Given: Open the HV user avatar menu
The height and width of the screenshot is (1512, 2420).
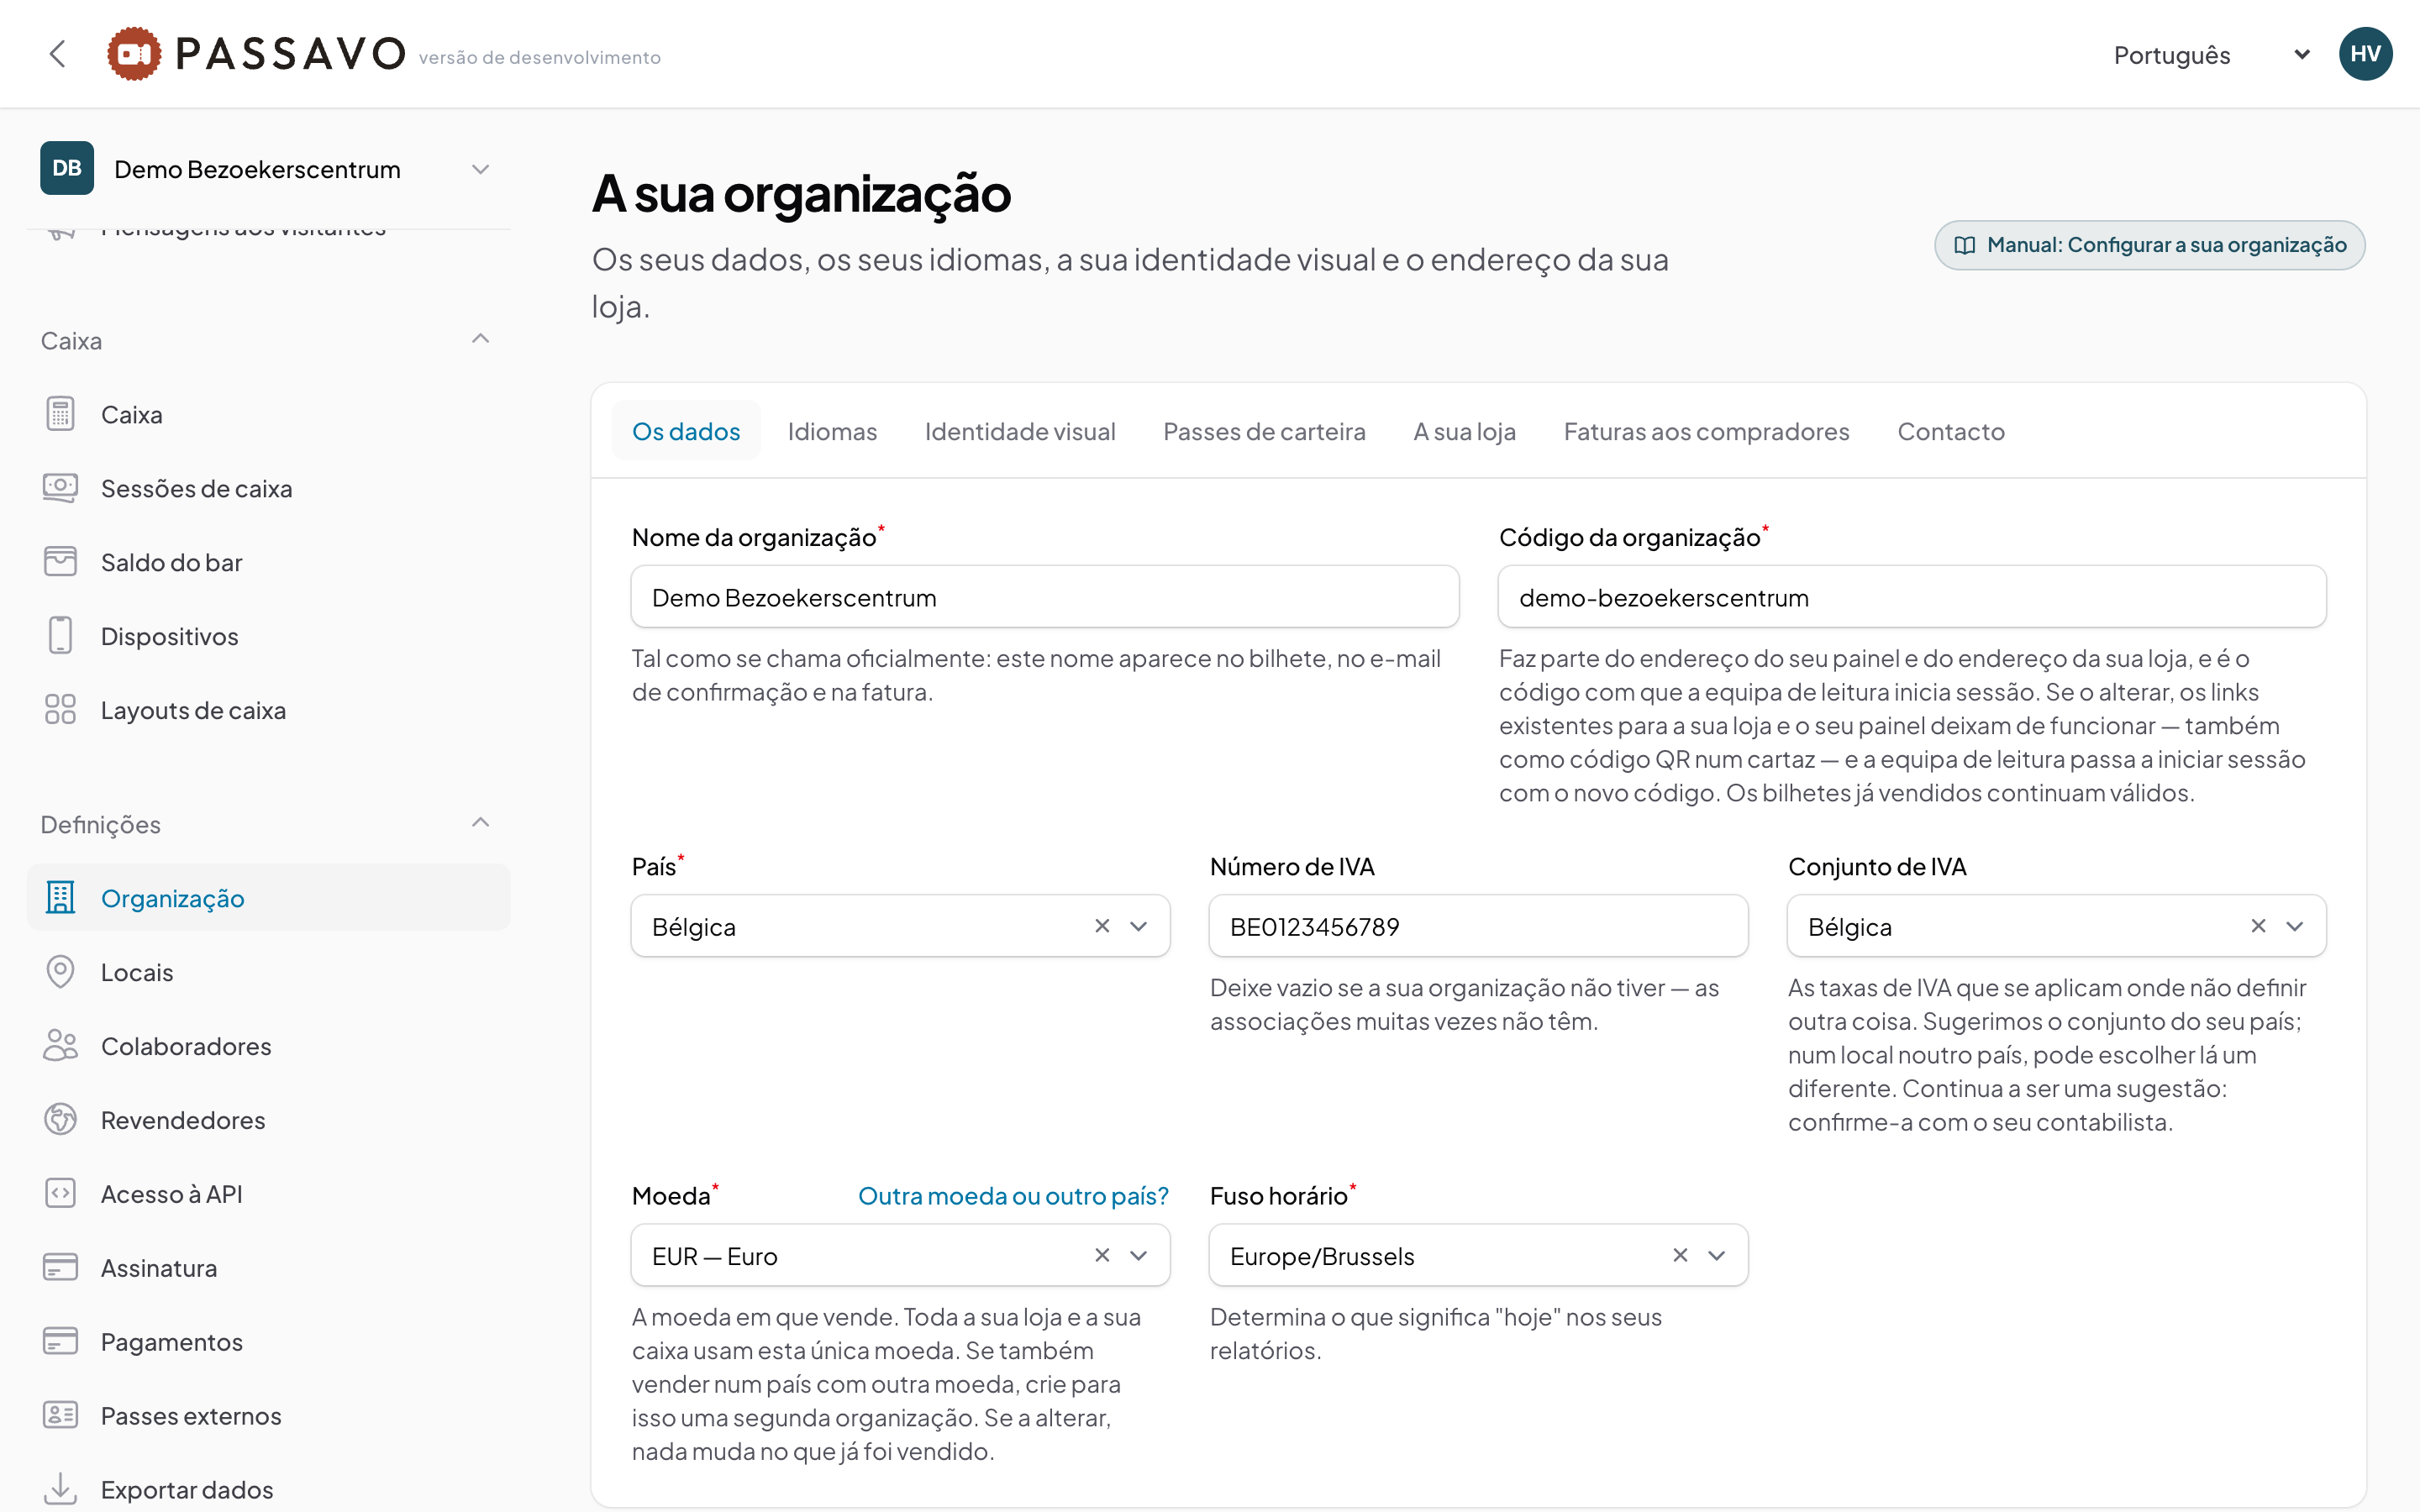Looking at the screenshot, I should click(x=2365, y=54).
